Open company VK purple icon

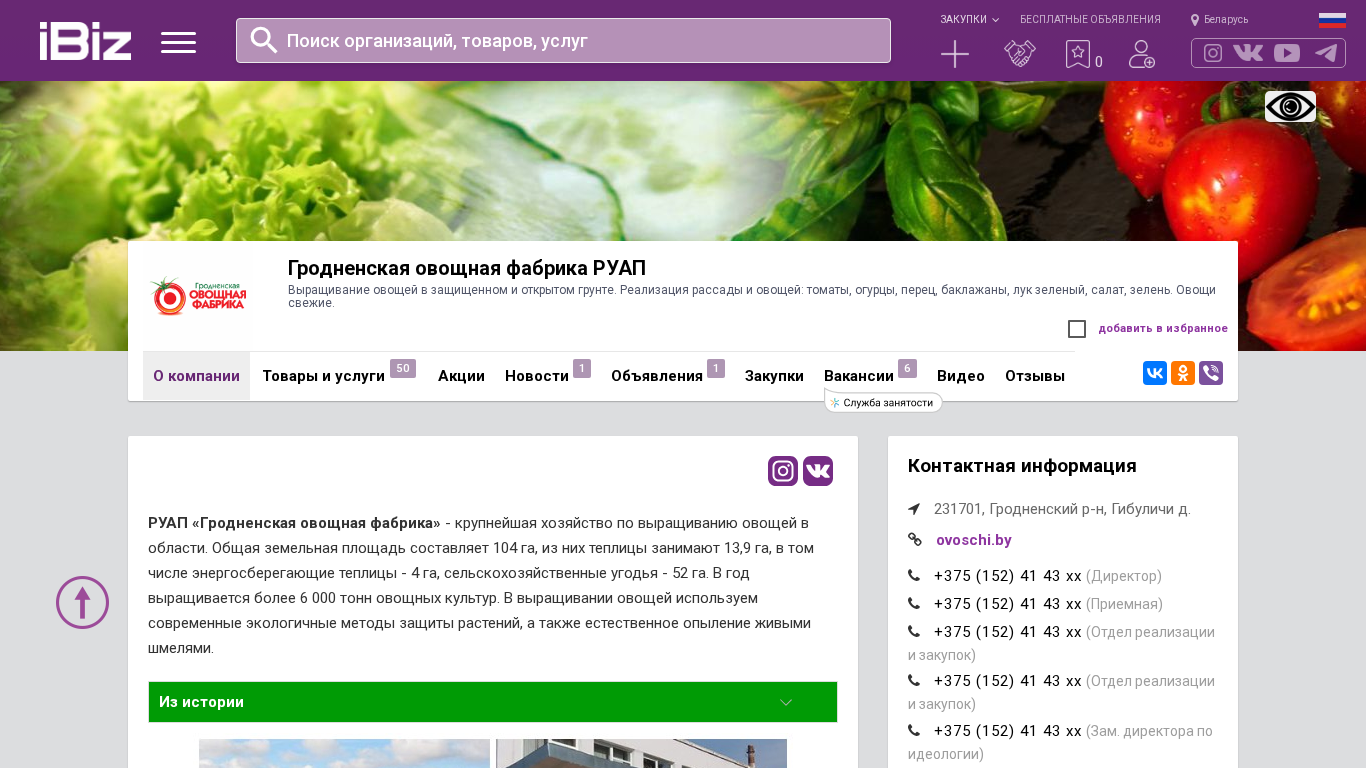click(818, 471)
